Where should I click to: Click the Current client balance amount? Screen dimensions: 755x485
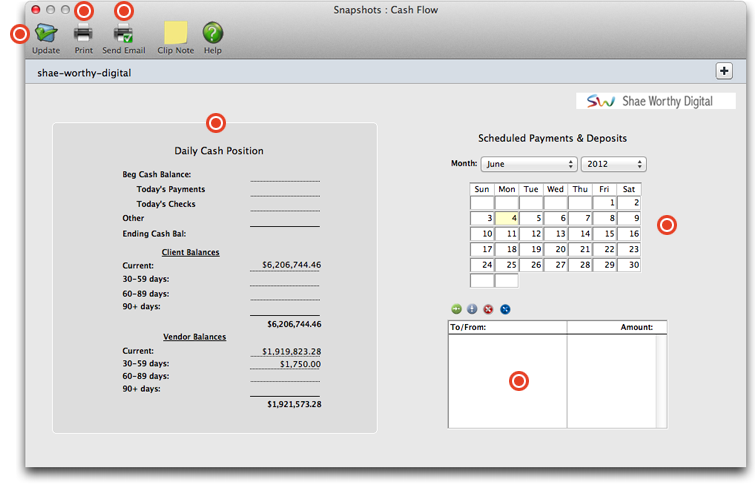291,265
